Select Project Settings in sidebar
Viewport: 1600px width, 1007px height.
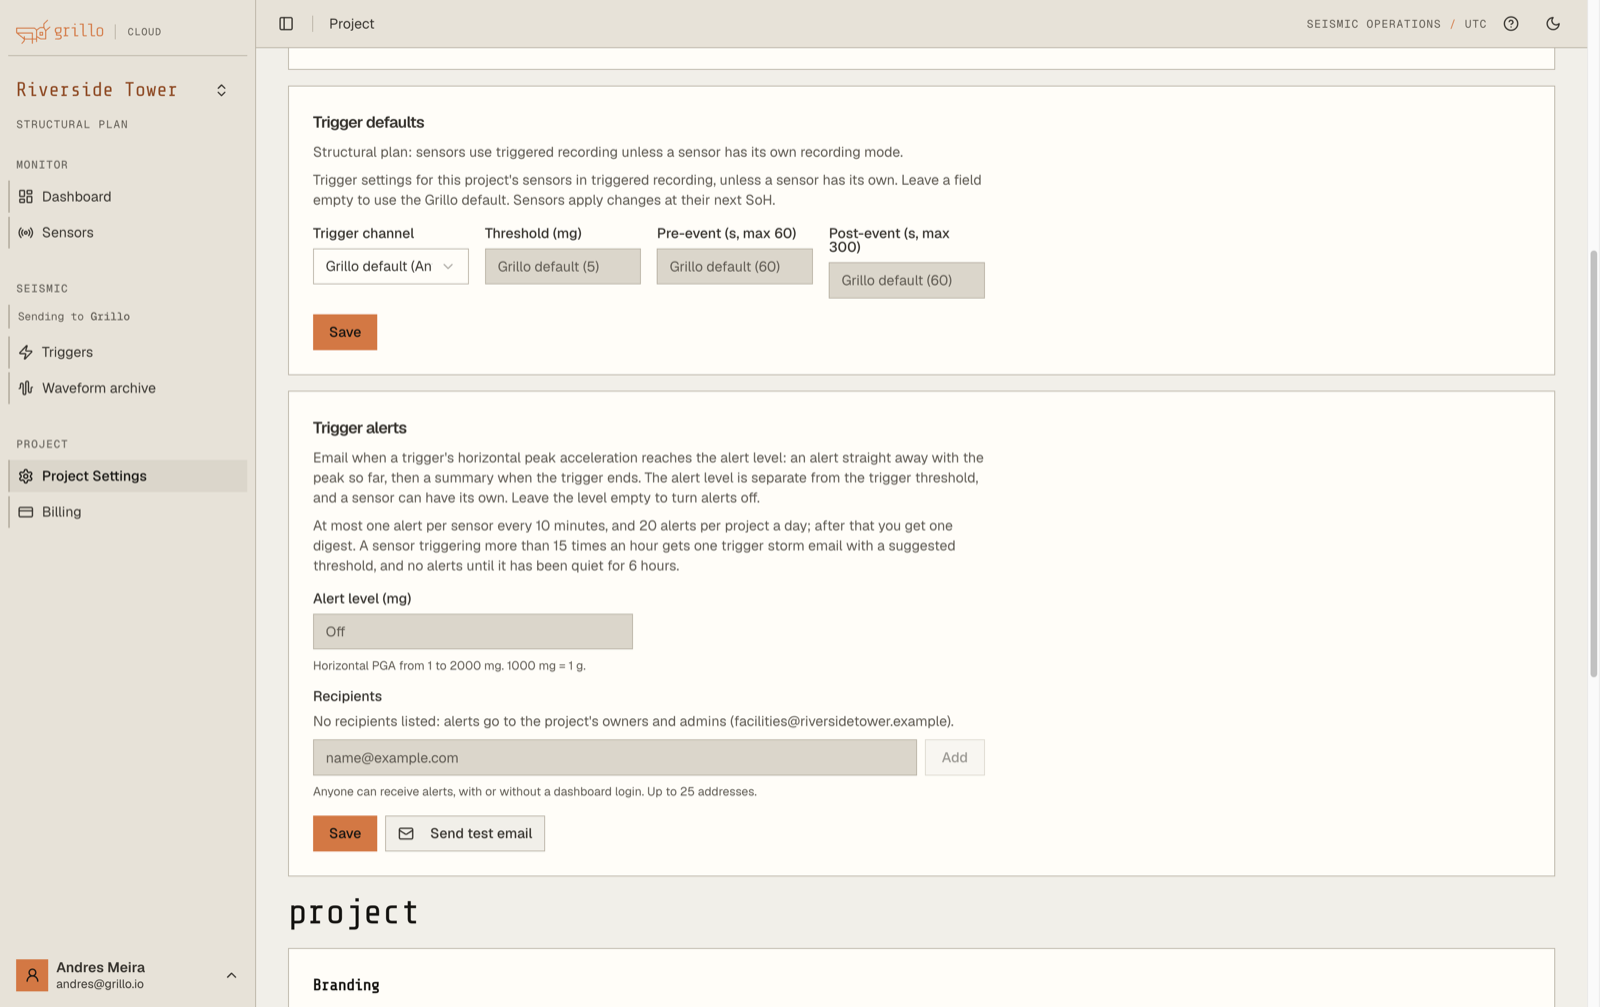[128, 476]
